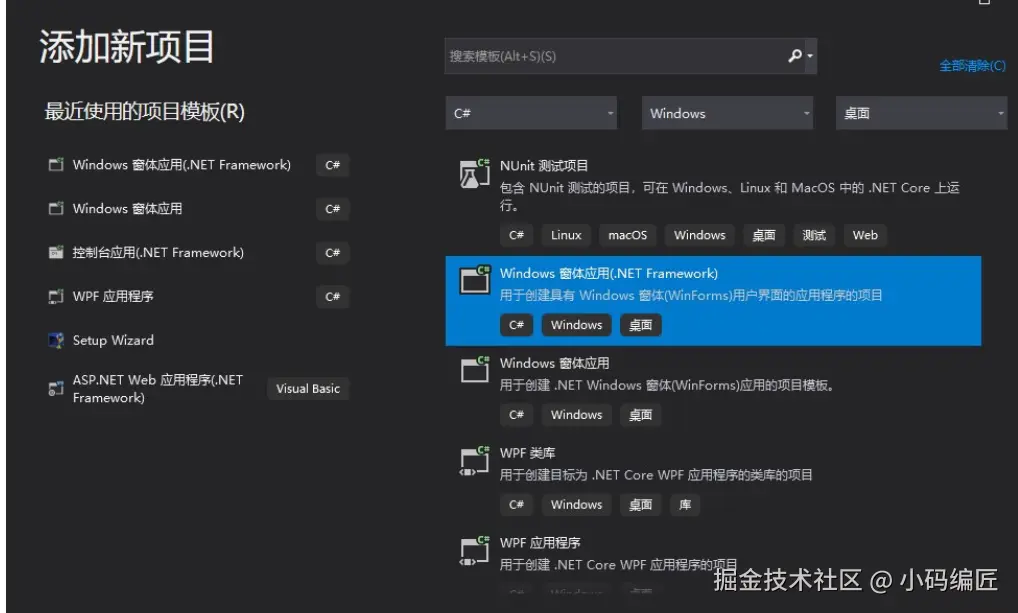The image size is (1018, 613).
Task: Click the Windows 窗体应用 (.NET) template icon in the list
Action: tap(475, 370)
